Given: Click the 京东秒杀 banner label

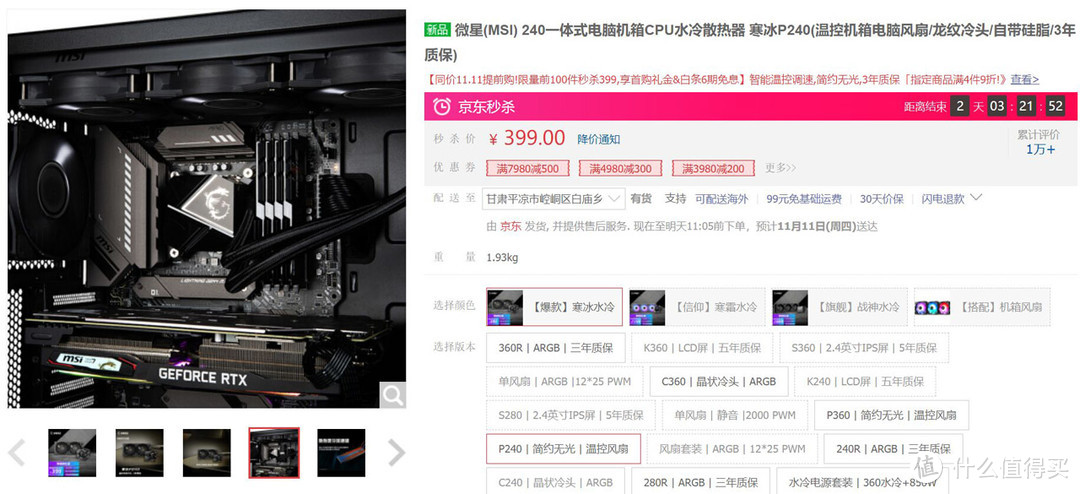Looking at the screenshot, I should pos(486,107).
